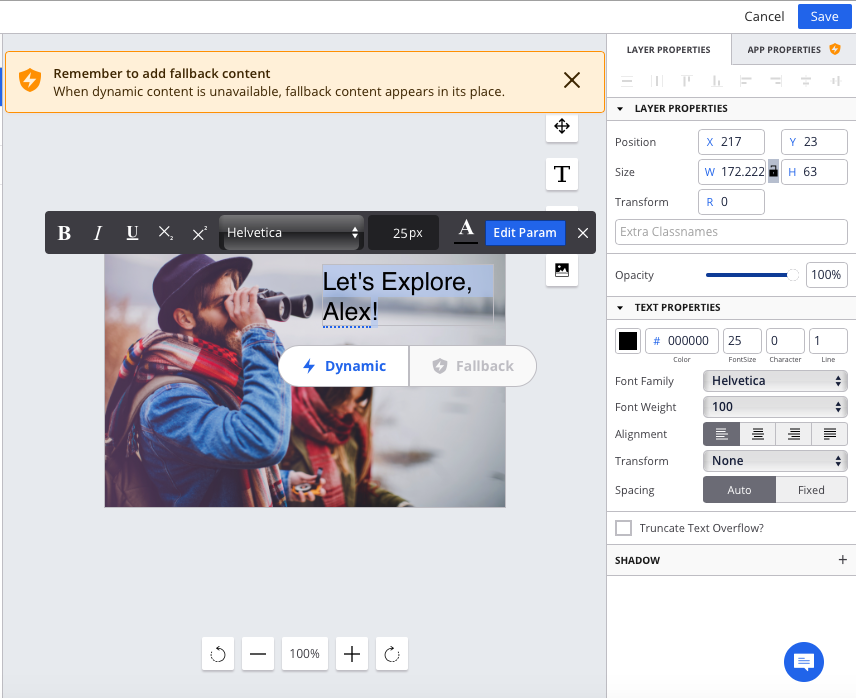Rotate the canvas counterclockwise

217,653
